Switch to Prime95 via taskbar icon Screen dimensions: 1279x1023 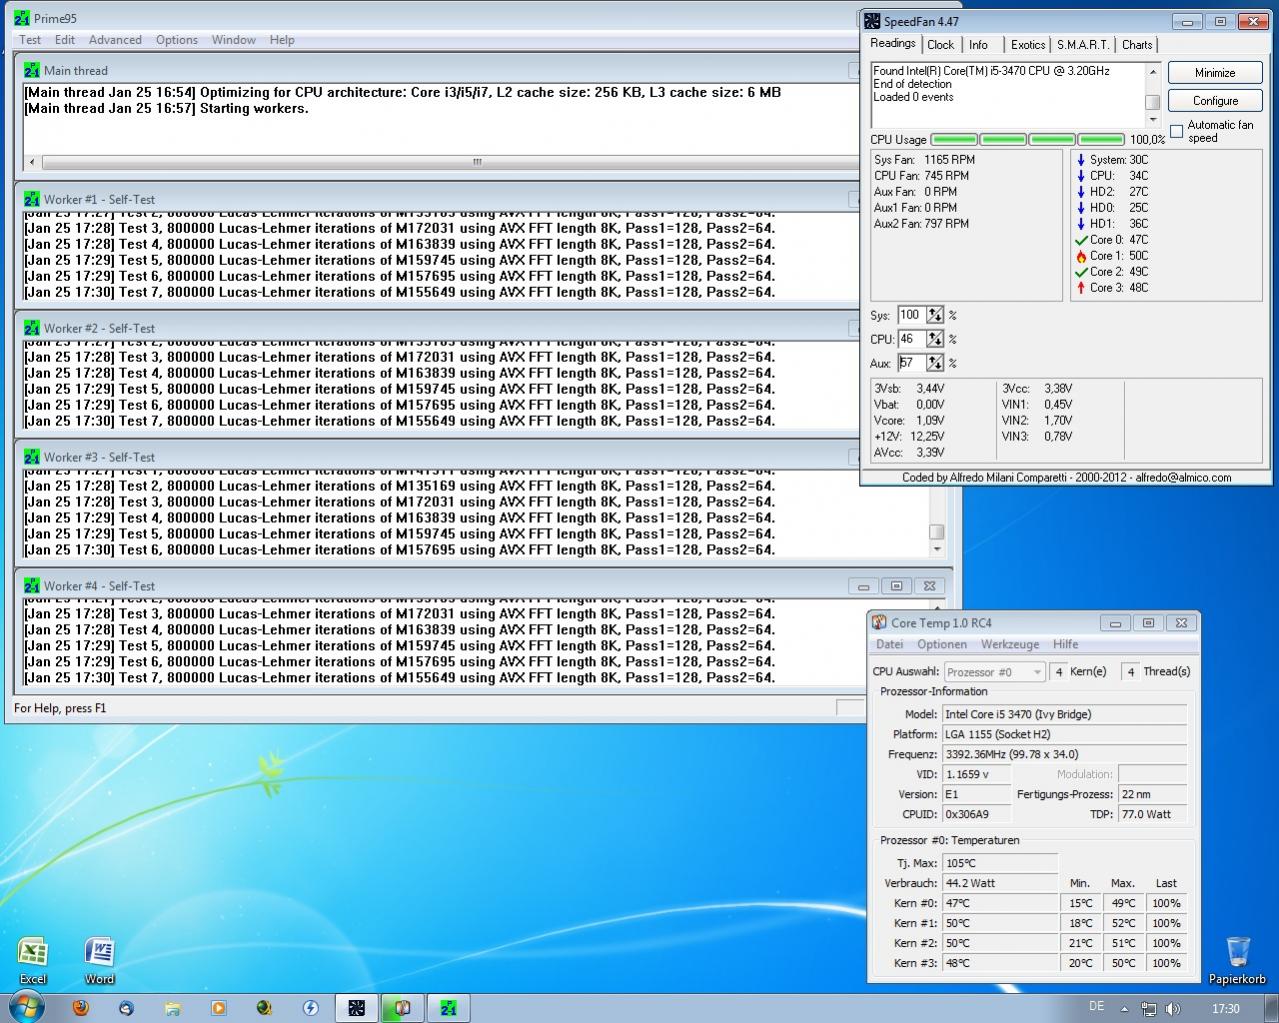(x=448, y=1008)
